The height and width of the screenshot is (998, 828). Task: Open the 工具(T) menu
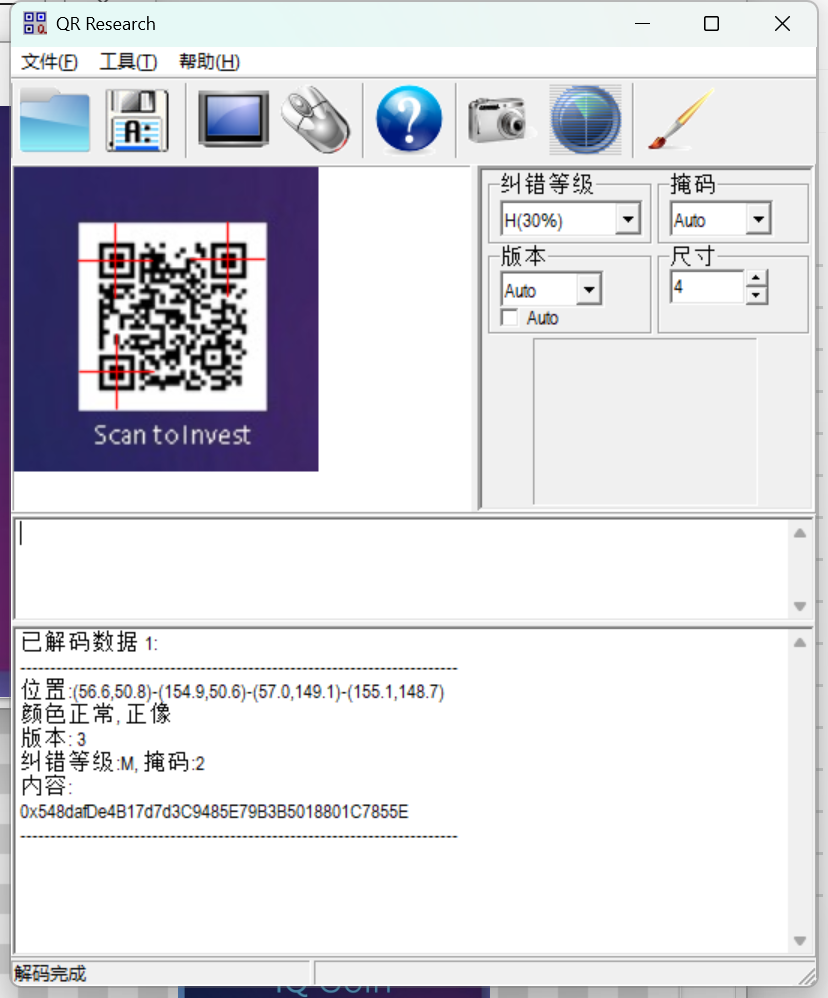(128, 62)
